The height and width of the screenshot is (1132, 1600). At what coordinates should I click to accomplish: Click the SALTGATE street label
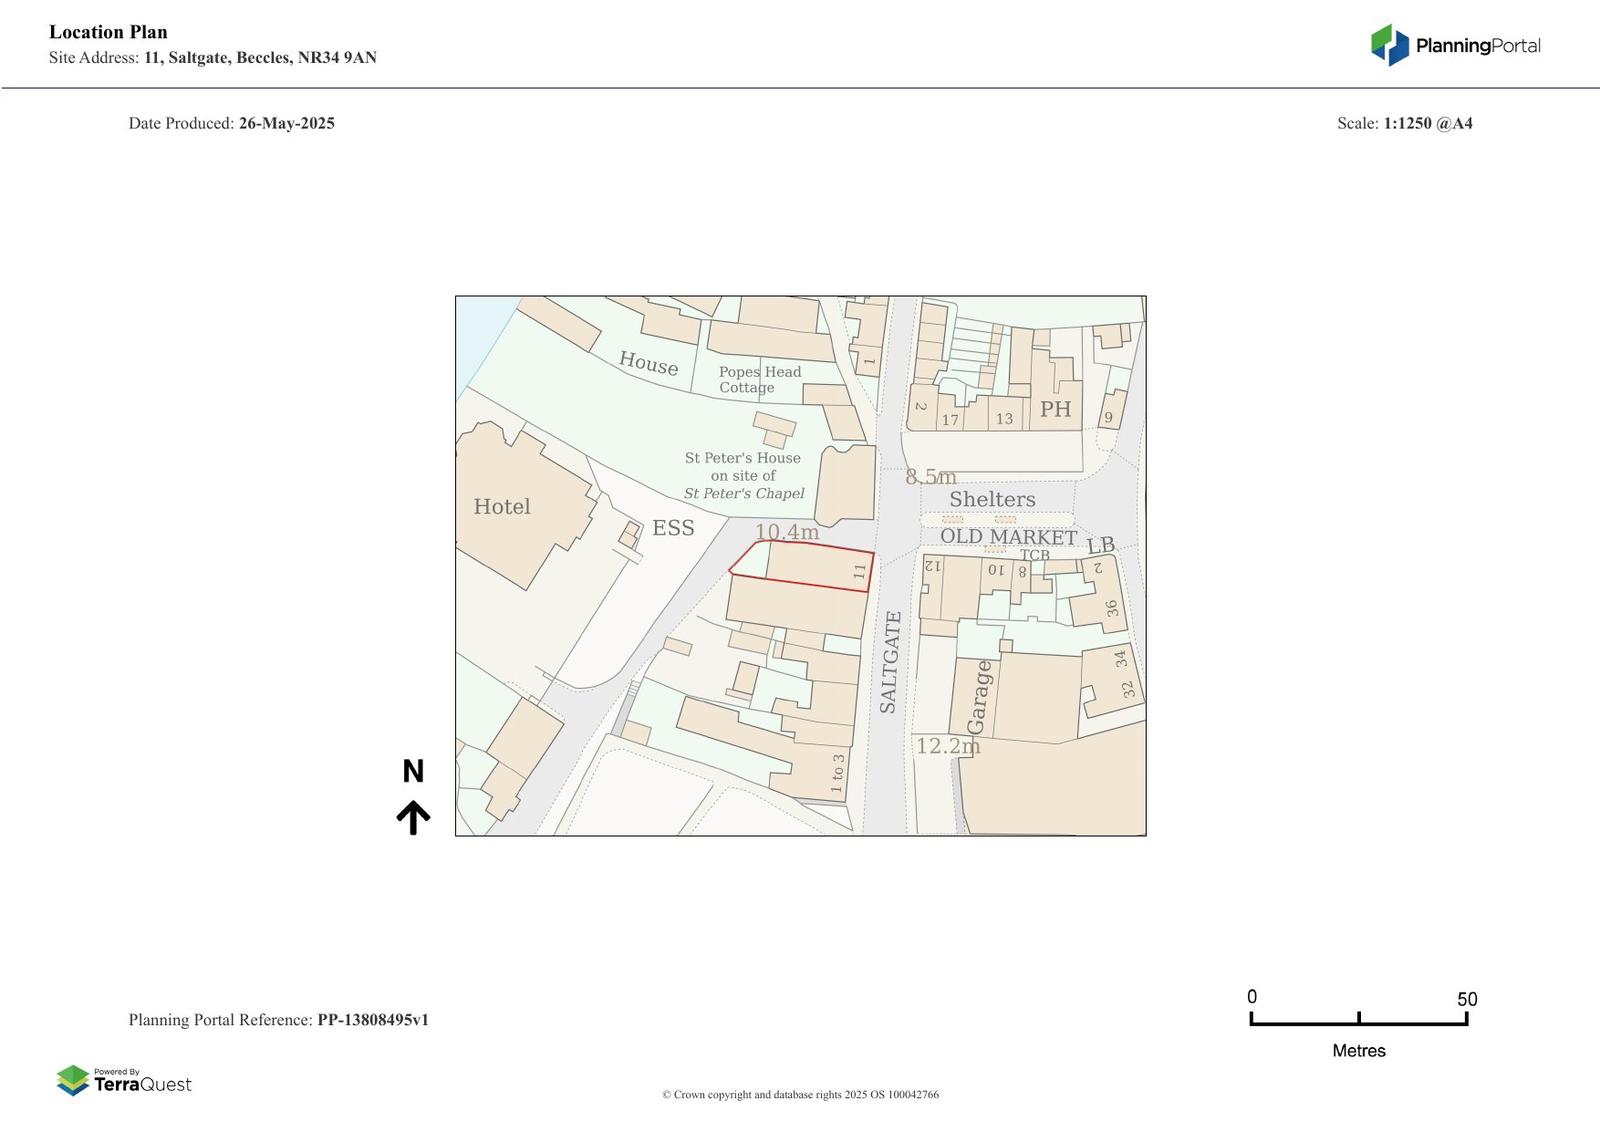[x=889, y=662]
